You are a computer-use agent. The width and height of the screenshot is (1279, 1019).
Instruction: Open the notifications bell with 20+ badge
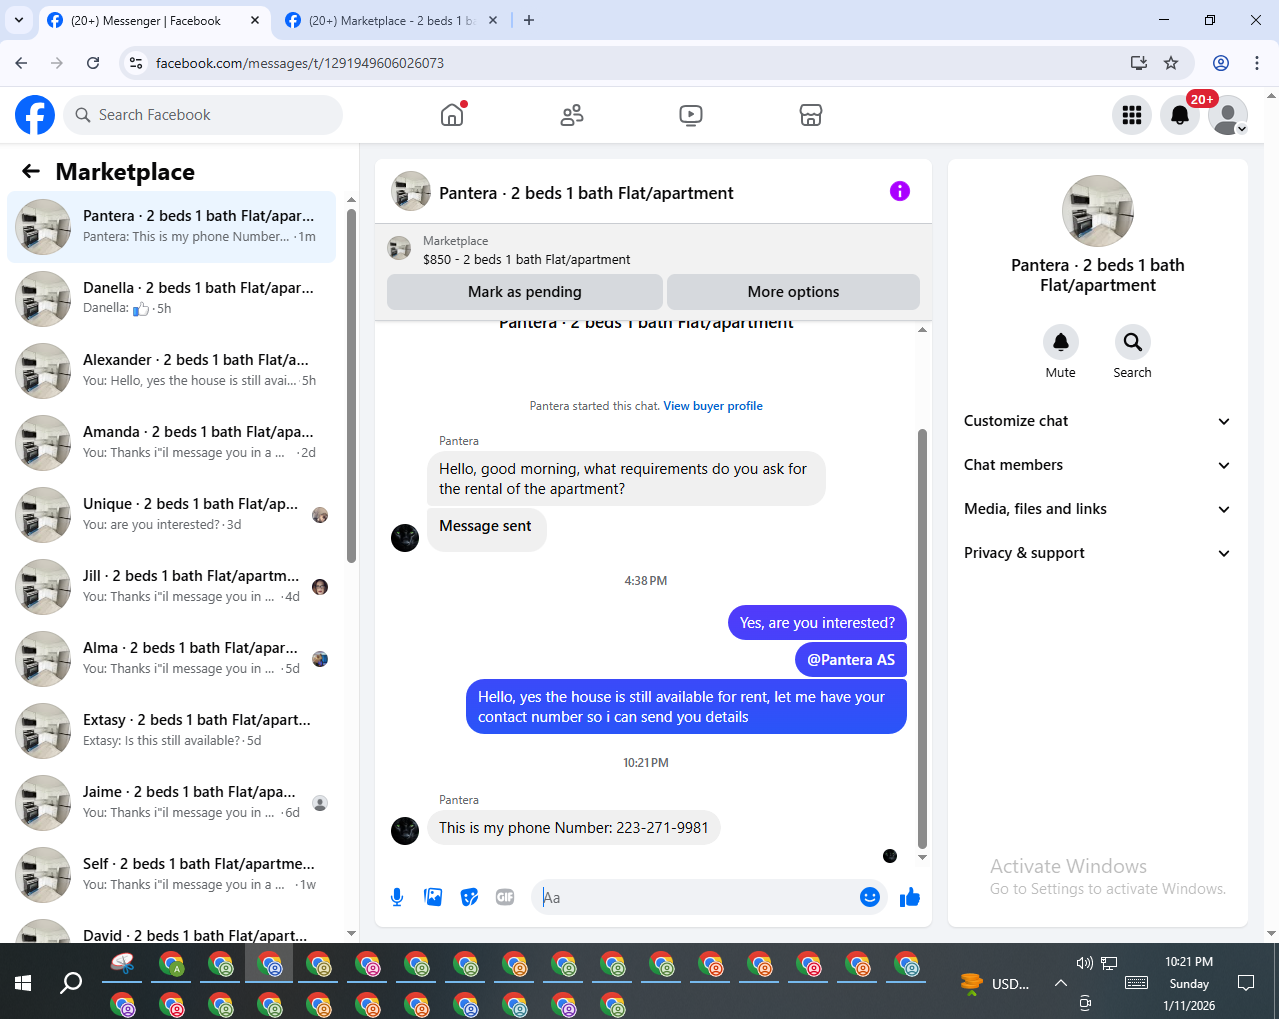1180,115
